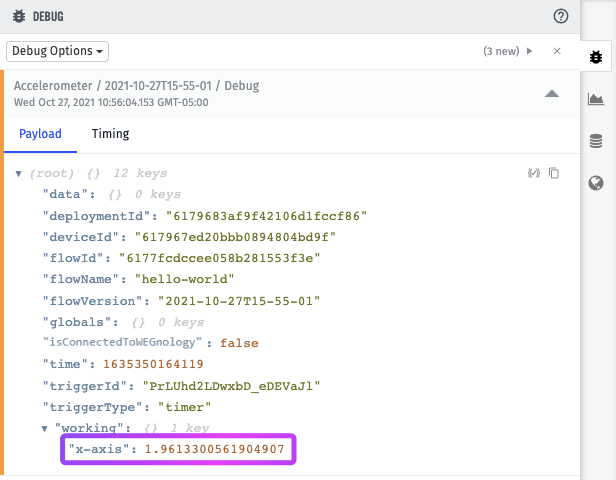Select the deviceId value 617967ed20bbb0894804bd9f
This screenshot has height=480, width=616.
pos(235,237)
